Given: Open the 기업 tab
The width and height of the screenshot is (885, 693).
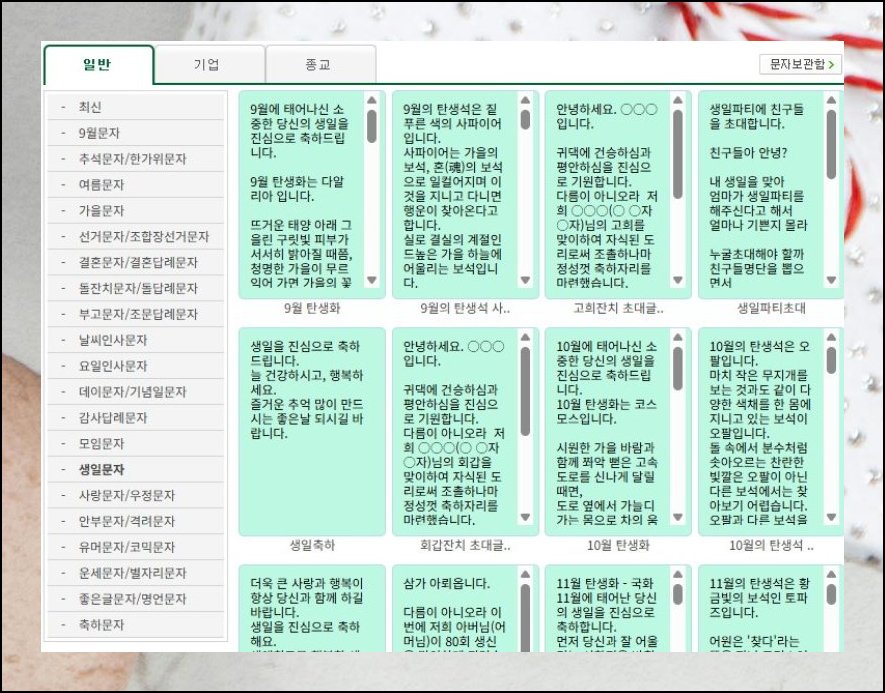Looking at the screenshot, I should pyautogui.click(x=209, y=64).
